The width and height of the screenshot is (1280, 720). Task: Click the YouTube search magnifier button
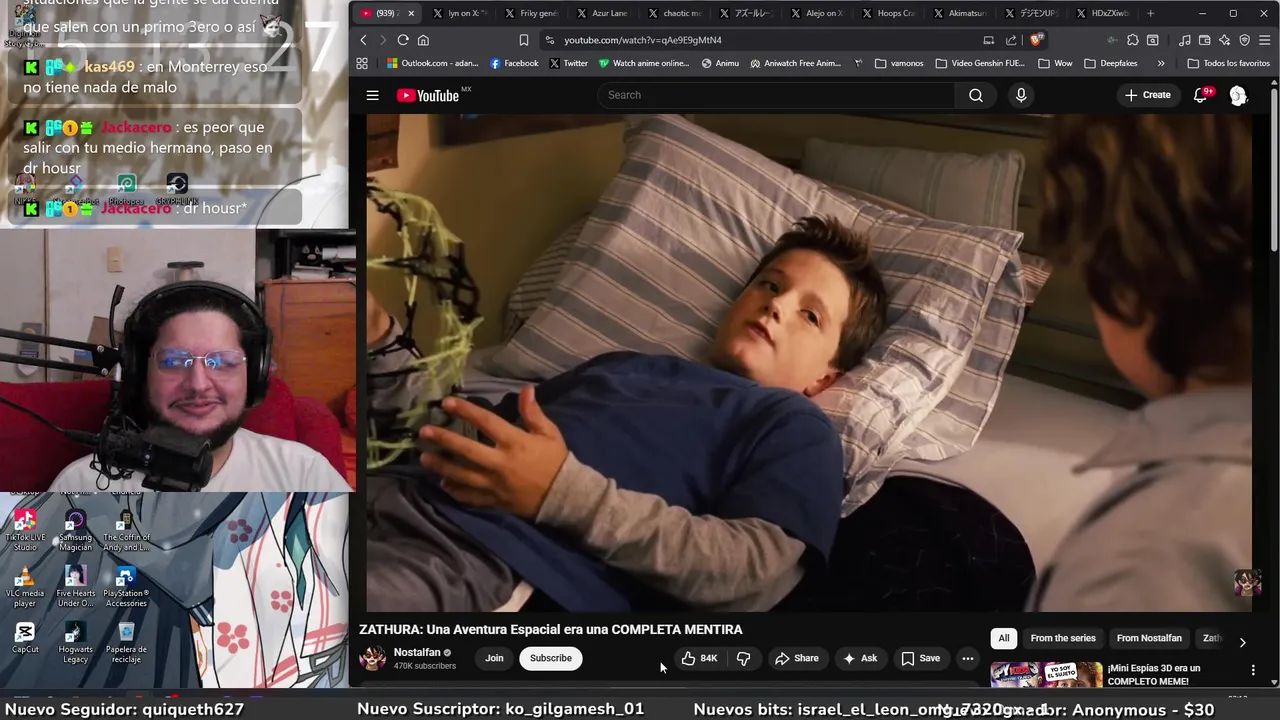tap(976, 95)
